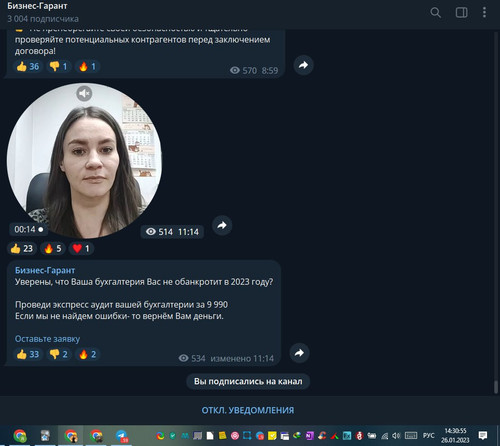The height and width of the screenshot is (446, 500).
Task: Toggle thumbs-down reaction with count 2
Action: pos(58,354)
